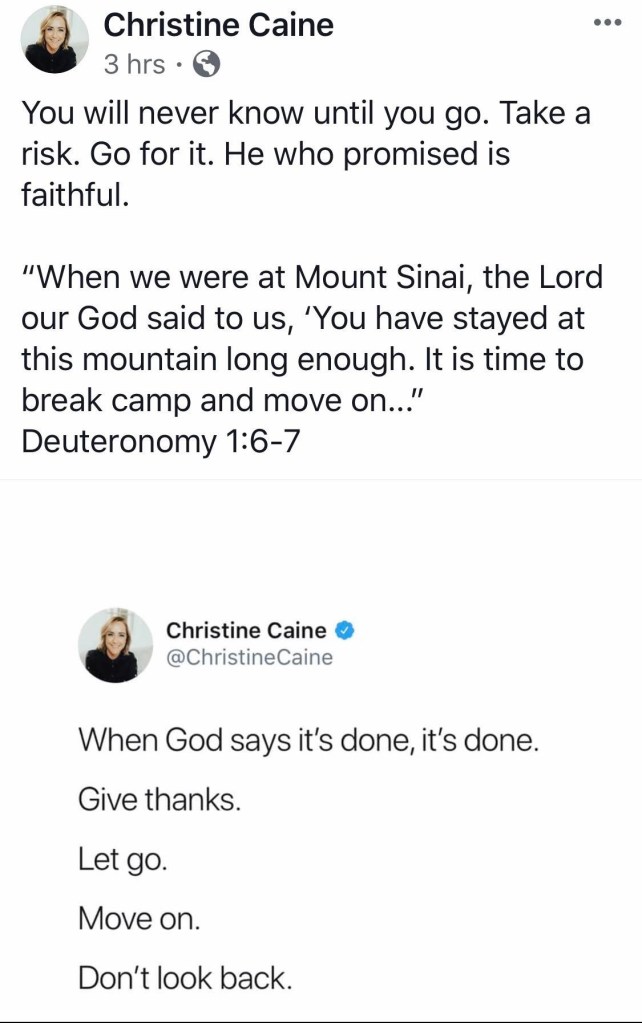Click the "Let go." line in tweet
The image size is (642, 1023).
click(122, 859)
